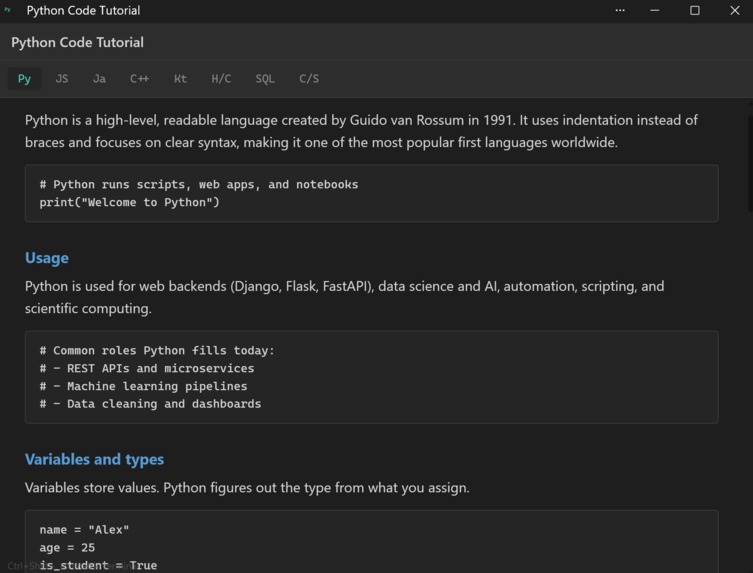Open the Ja language tab
This screenshot has height=573, width=753.
click(x=99, y=79)
